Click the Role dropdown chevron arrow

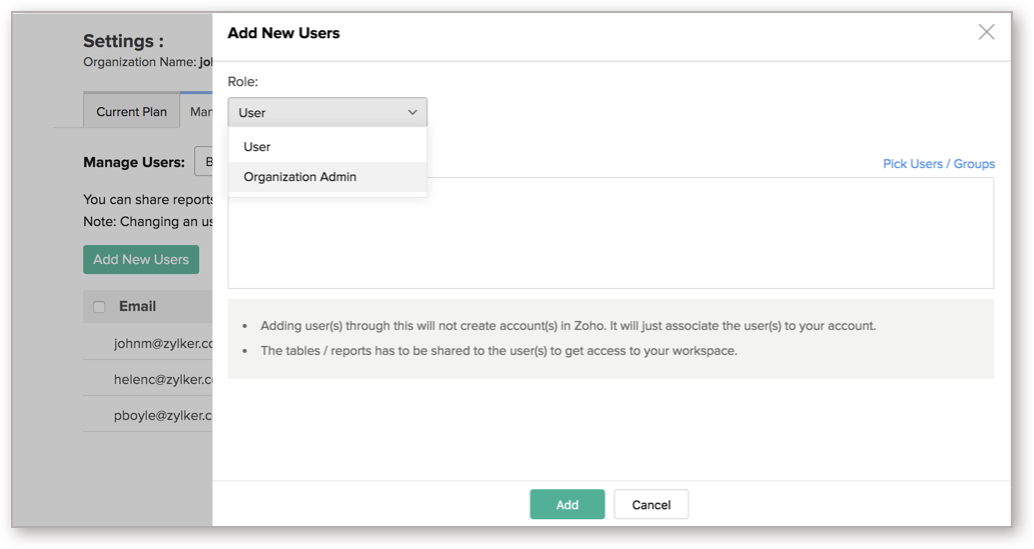(x=412, y=113)
